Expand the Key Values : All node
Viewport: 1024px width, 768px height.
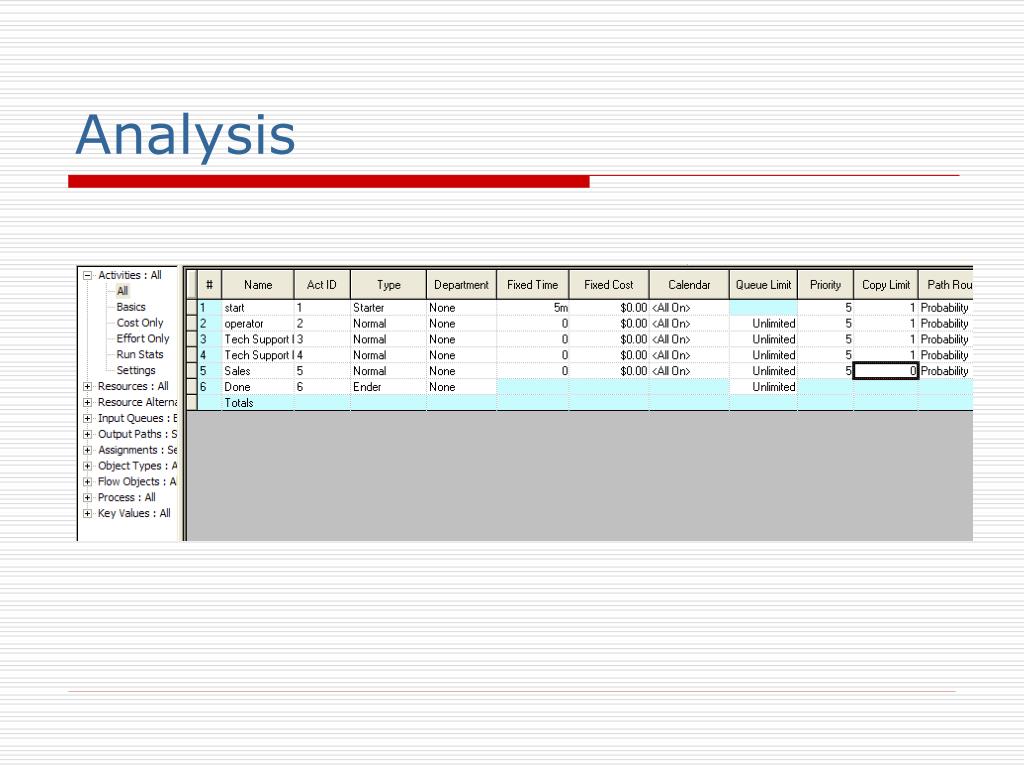88,514
